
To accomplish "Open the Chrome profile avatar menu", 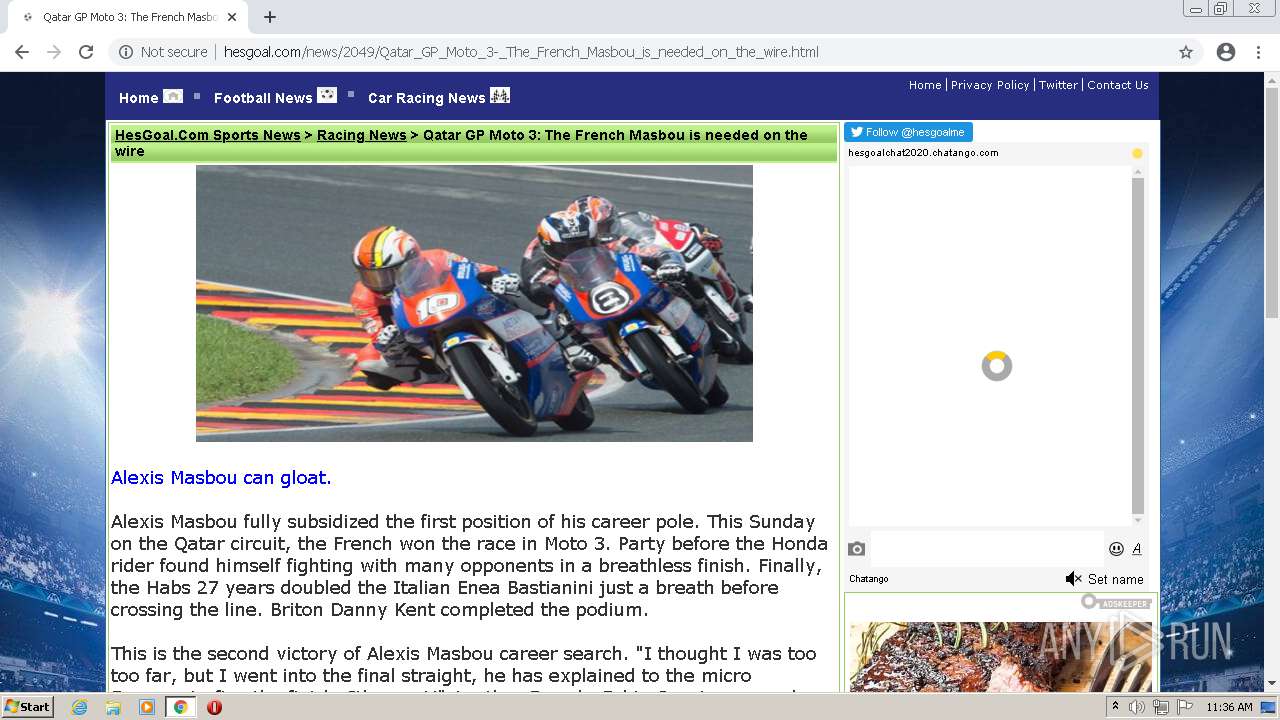I will tap(1226, 52).
